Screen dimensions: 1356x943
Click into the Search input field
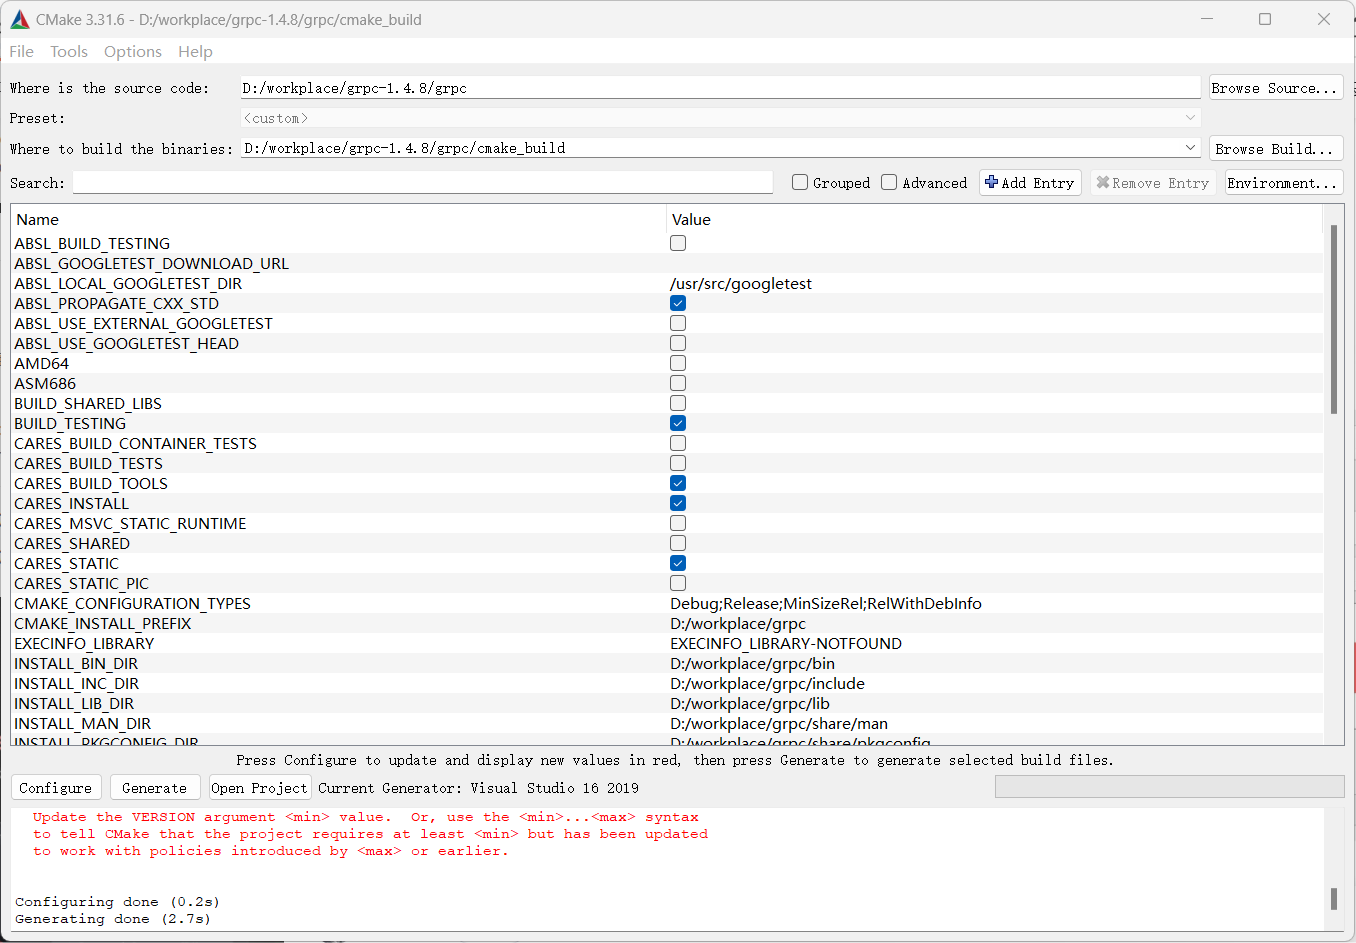422,183
